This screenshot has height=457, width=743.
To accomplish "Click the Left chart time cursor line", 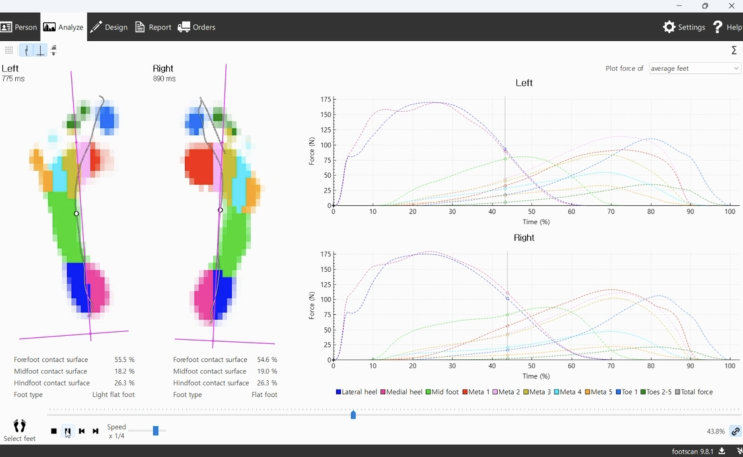I will pos(505,151).
